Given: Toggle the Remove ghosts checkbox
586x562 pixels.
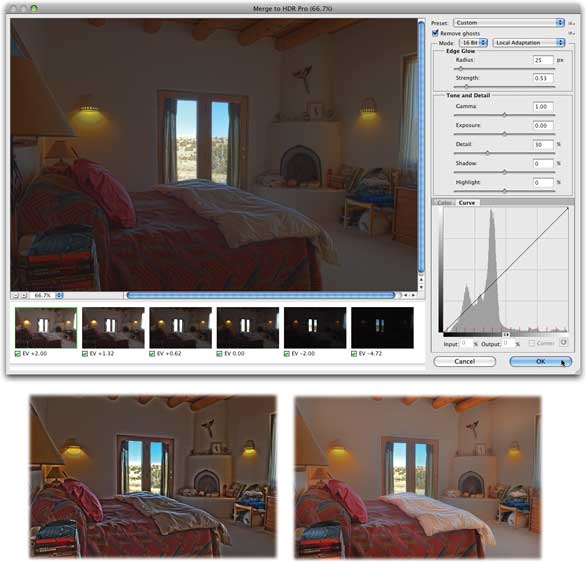Looking at the screenshot, I should 435,33.
